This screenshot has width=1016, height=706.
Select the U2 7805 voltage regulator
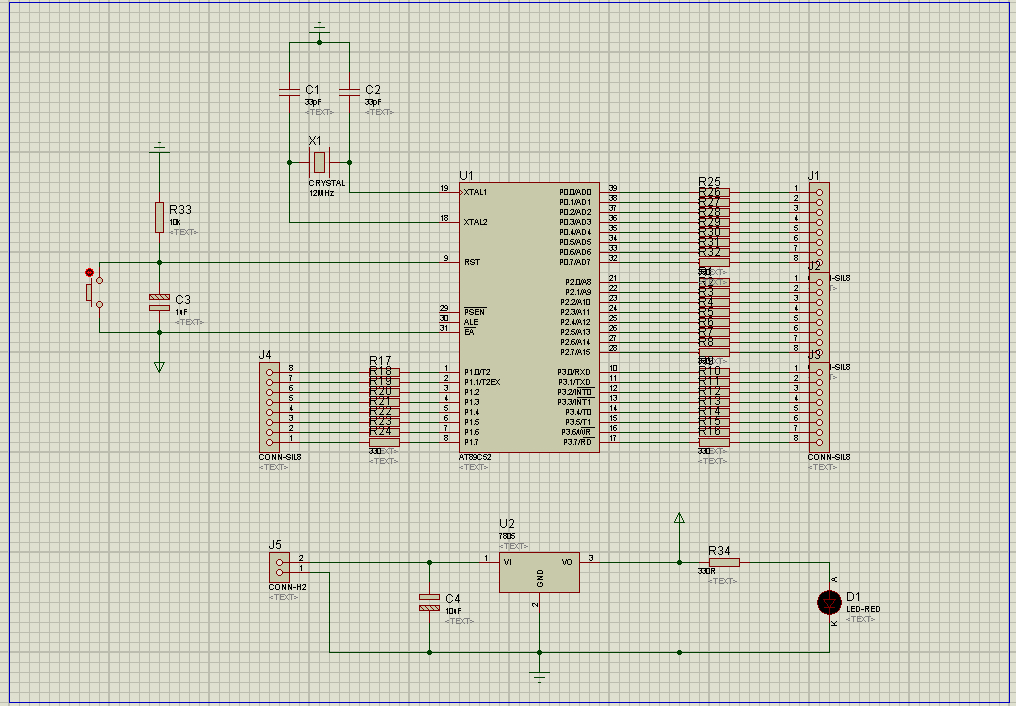coord(538,572)
